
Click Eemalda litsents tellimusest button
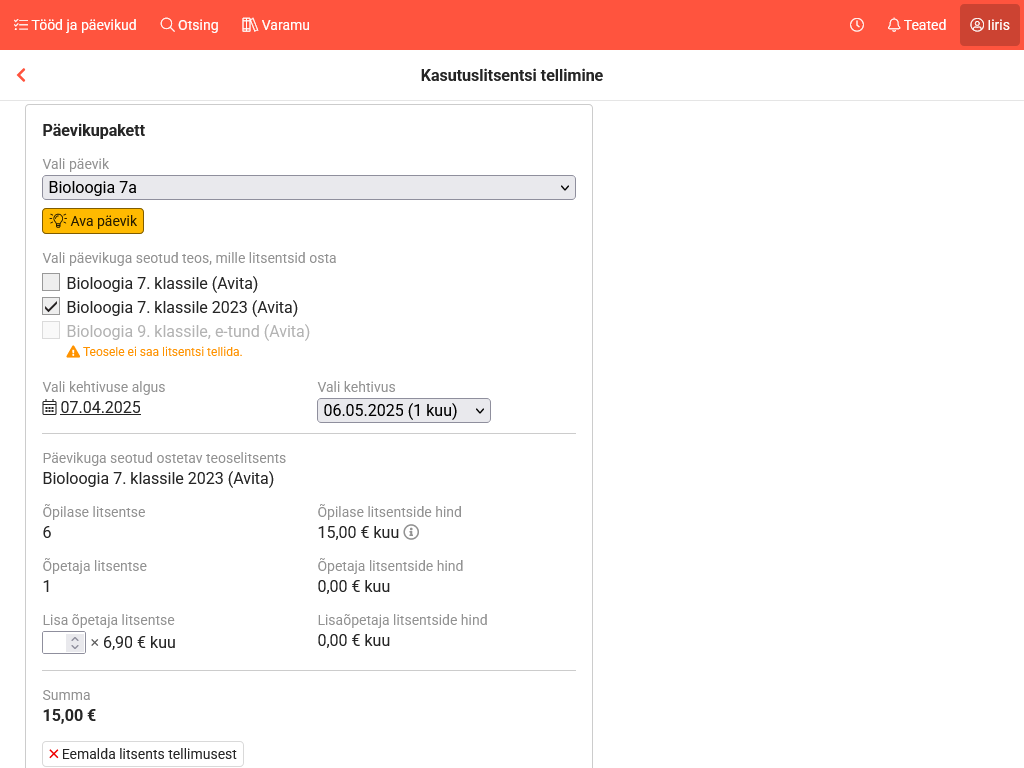143,754
